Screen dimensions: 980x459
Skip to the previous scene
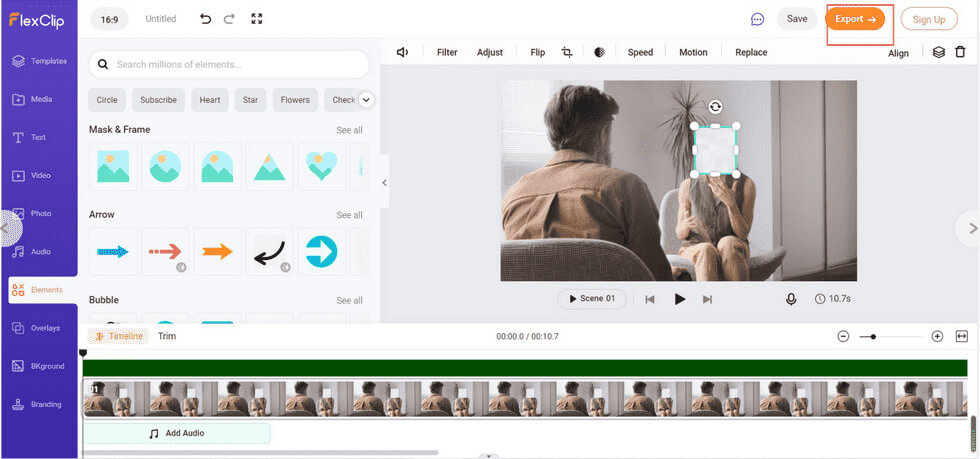[650, 300]
